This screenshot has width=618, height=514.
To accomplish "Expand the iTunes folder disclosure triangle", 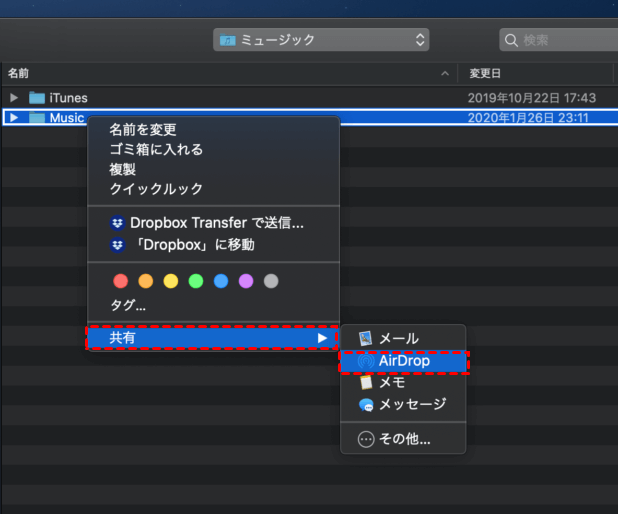I will pyautogui.click(x=14, y=97).
